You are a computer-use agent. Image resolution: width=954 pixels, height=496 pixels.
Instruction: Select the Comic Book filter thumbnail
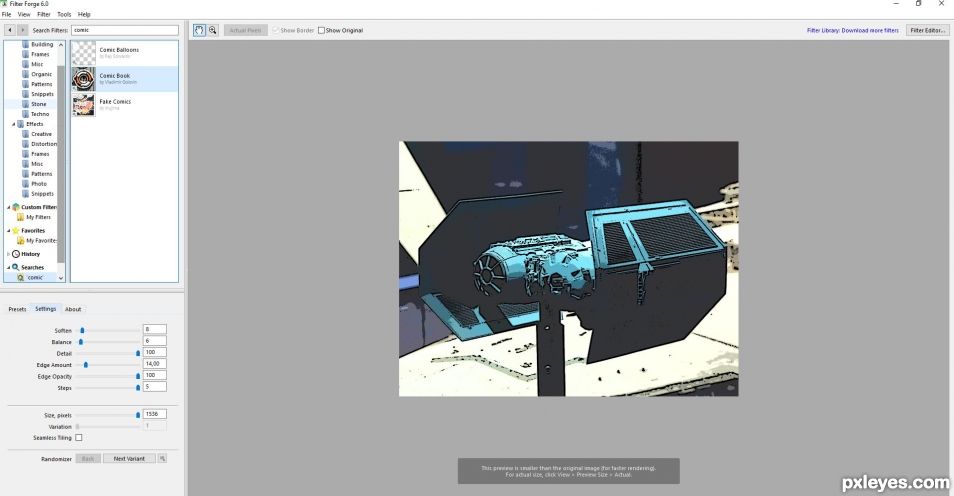coord(83,79)
